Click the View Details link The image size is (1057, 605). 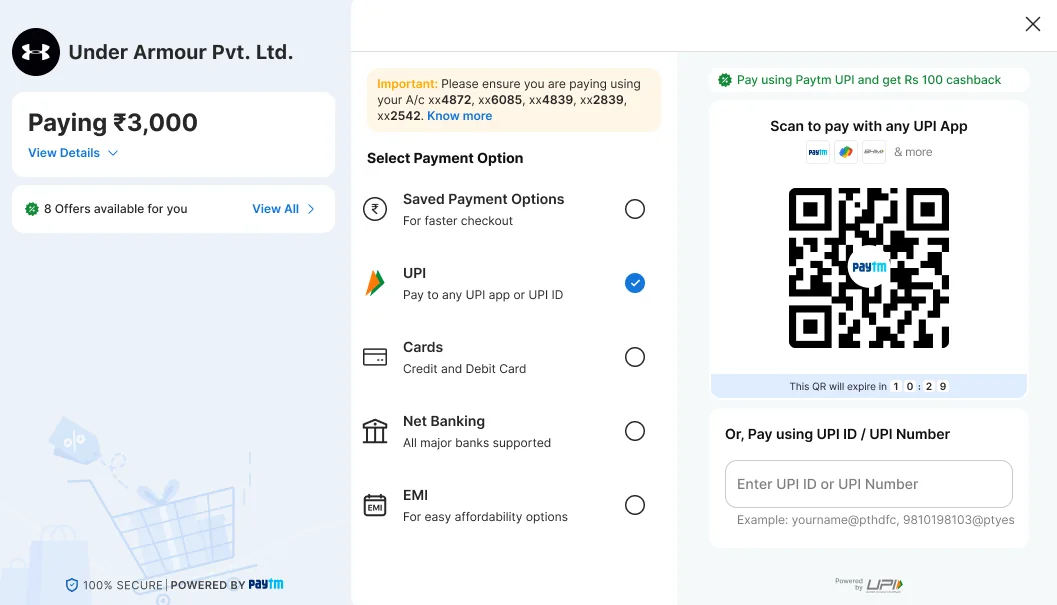pyautogui.click(x=63, y=153)
